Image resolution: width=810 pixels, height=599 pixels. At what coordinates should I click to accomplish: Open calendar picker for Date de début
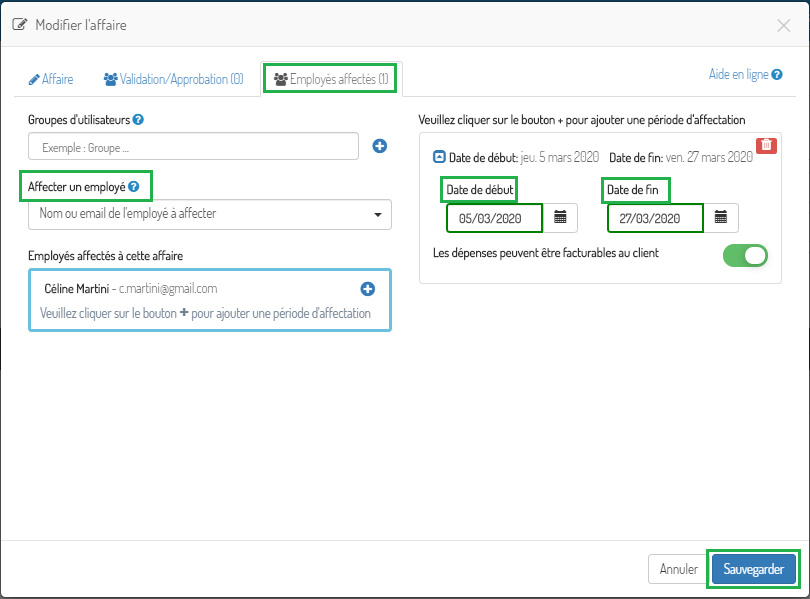pyautogui.click(x=560, y=218)
